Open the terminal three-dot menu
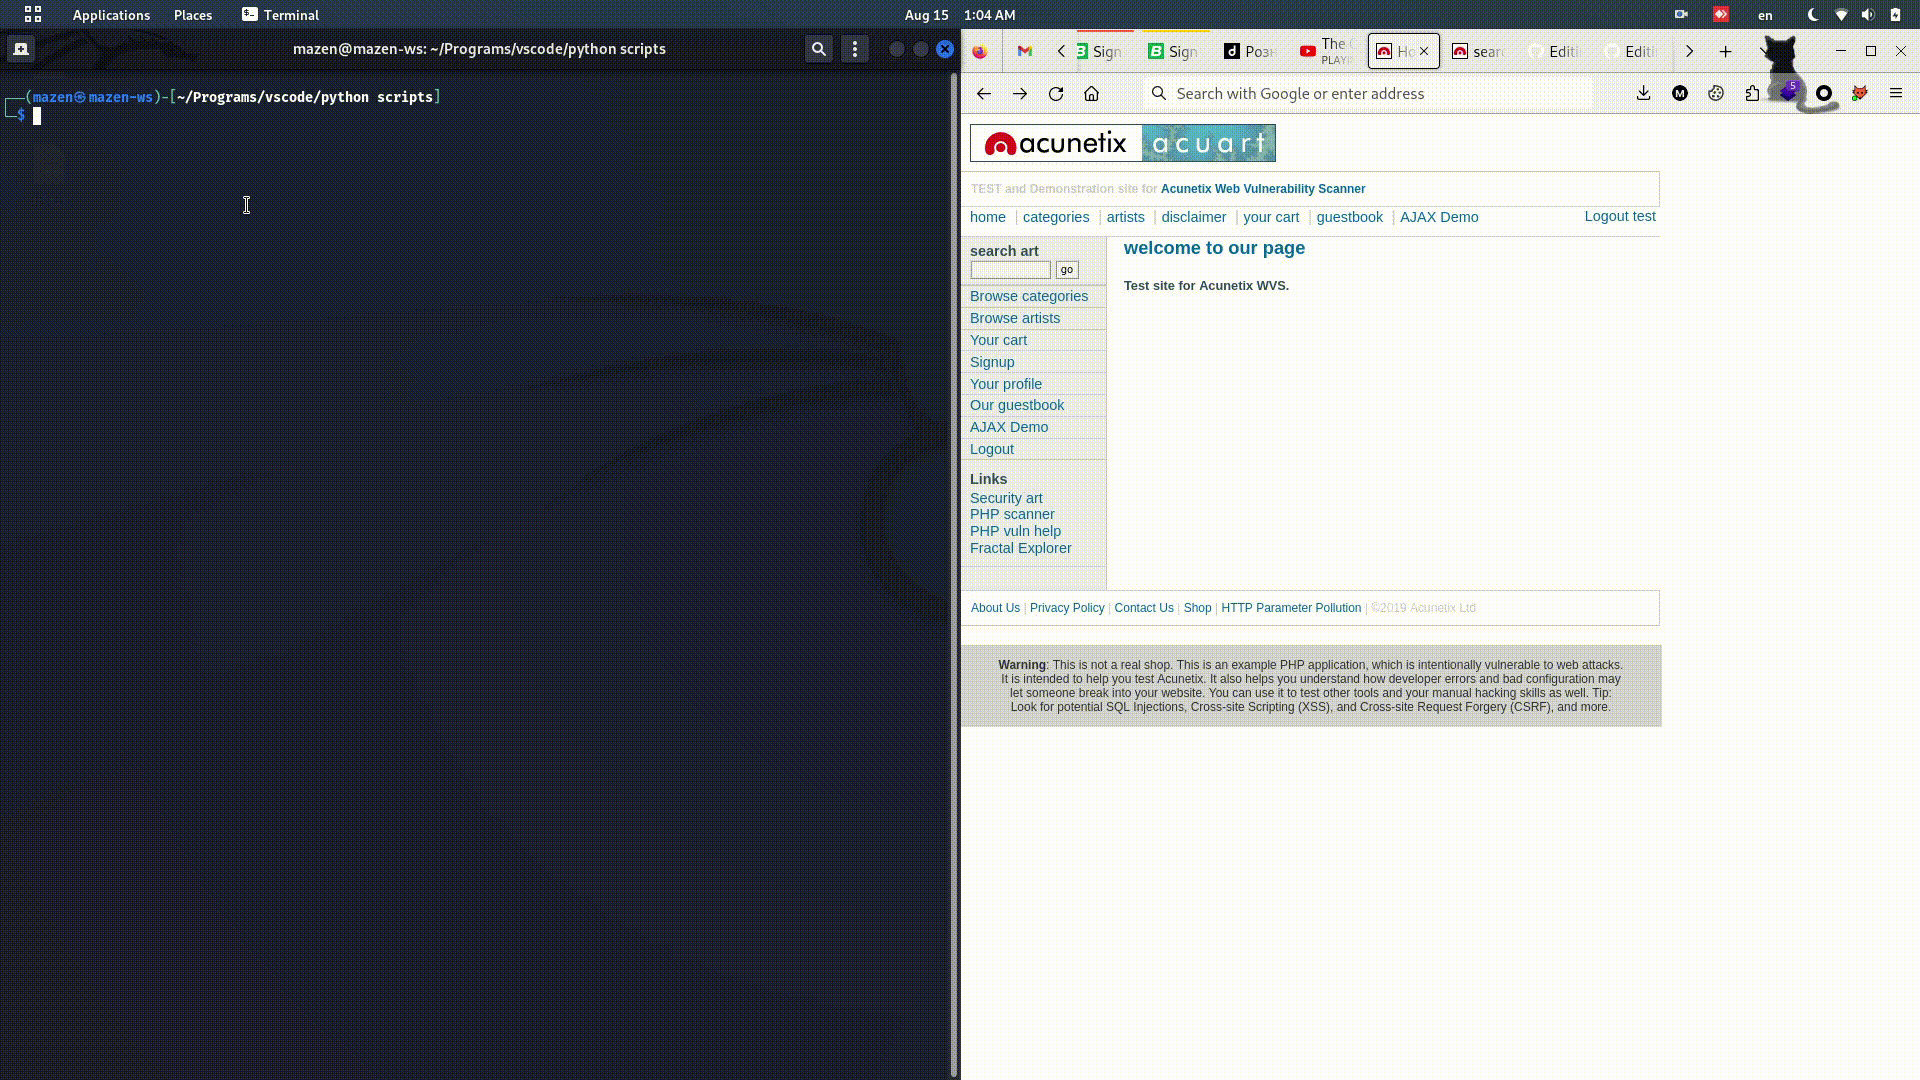The image size is (1920, 1080). point(855,49)
